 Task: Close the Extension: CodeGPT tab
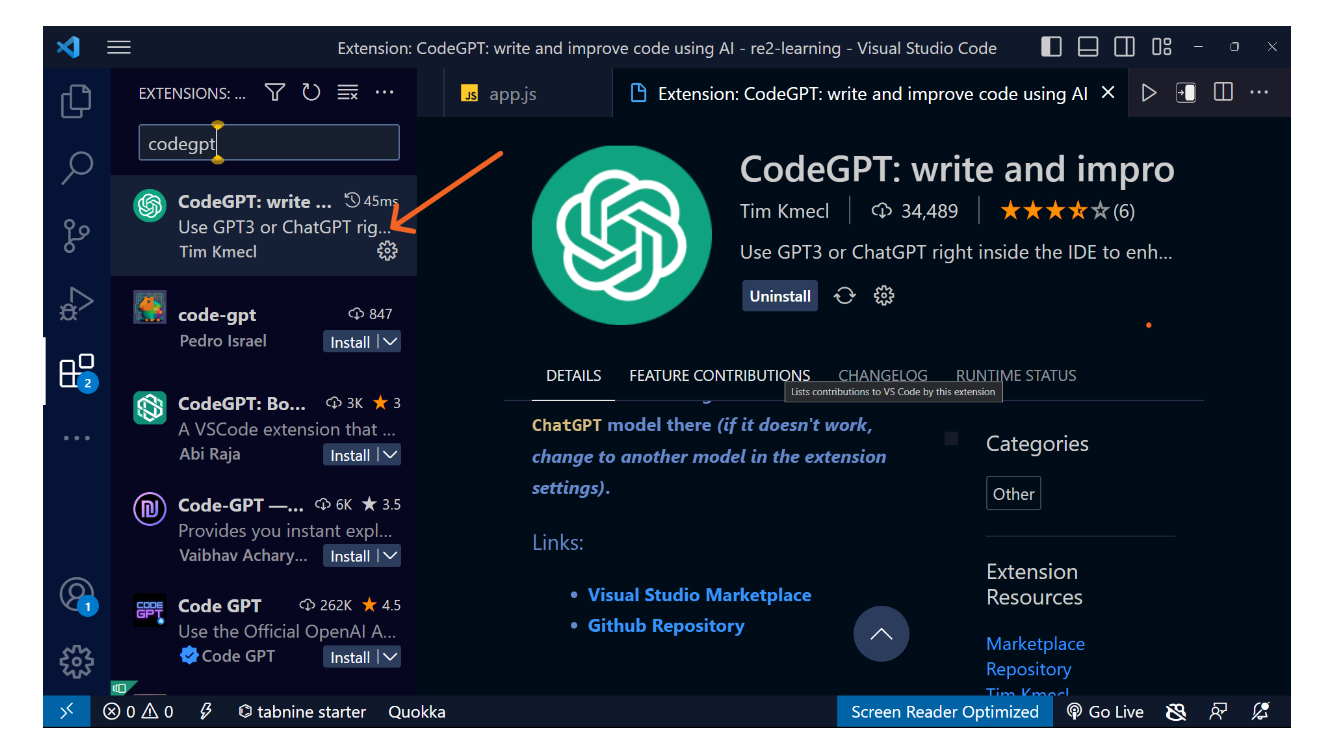click(x=1108, y=92)
